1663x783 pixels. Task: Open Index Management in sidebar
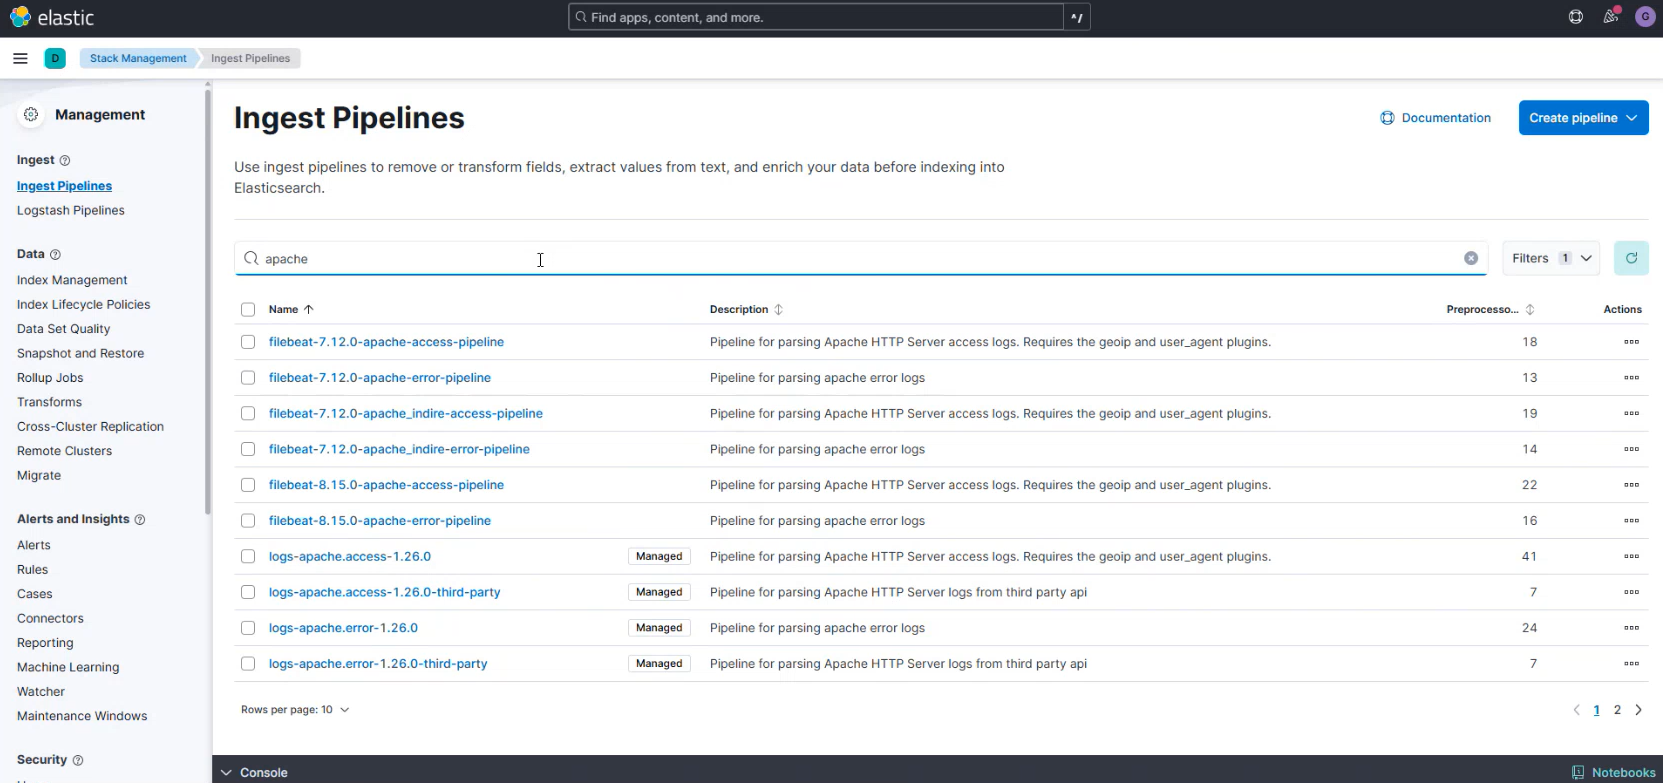(72, 280)
